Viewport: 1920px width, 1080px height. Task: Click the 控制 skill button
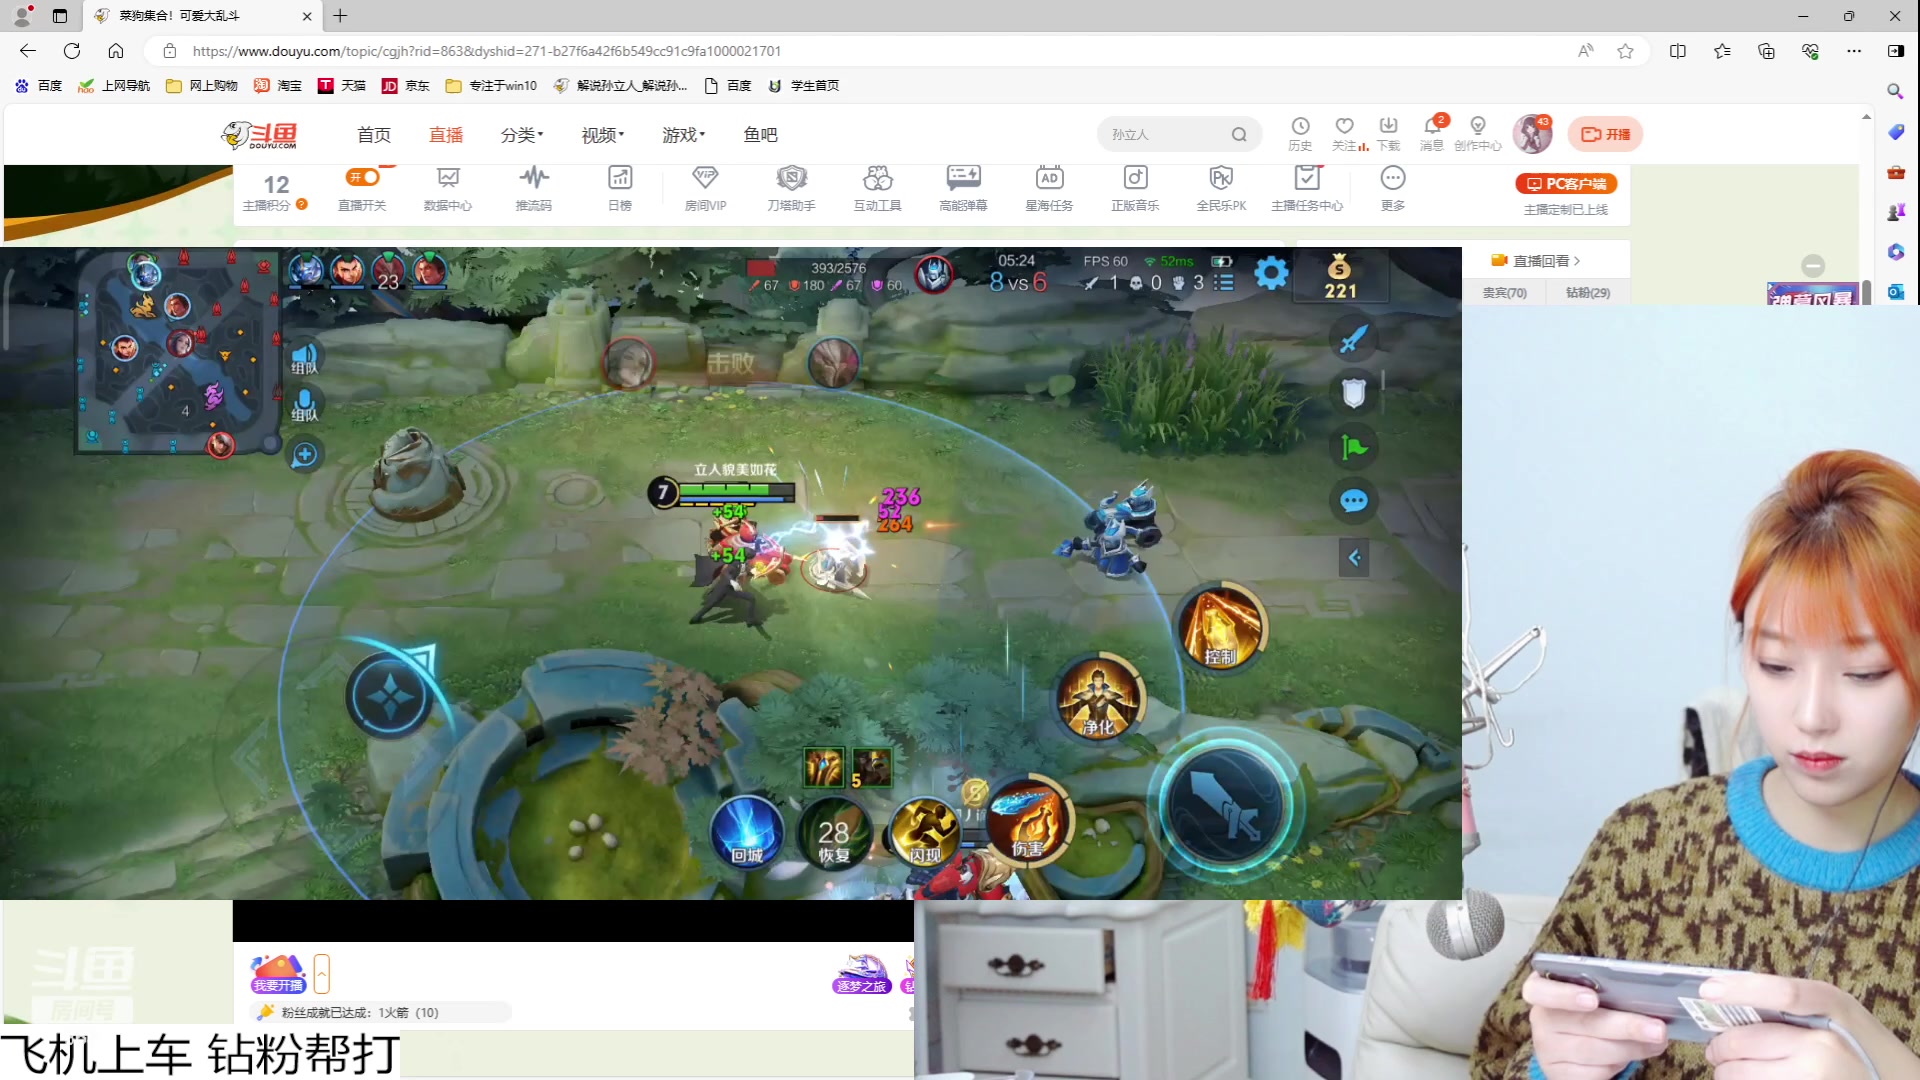(1221, 628)
